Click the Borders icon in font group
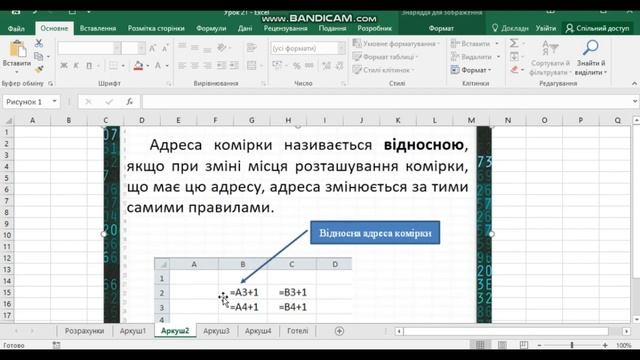Screen dimensions: 640x360 click(x=113, y=65)
